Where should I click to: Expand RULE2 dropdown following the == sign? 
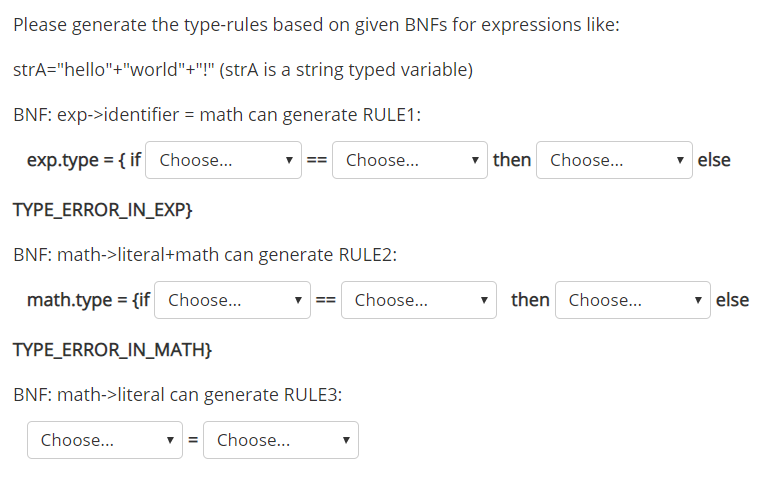(418, 300)
